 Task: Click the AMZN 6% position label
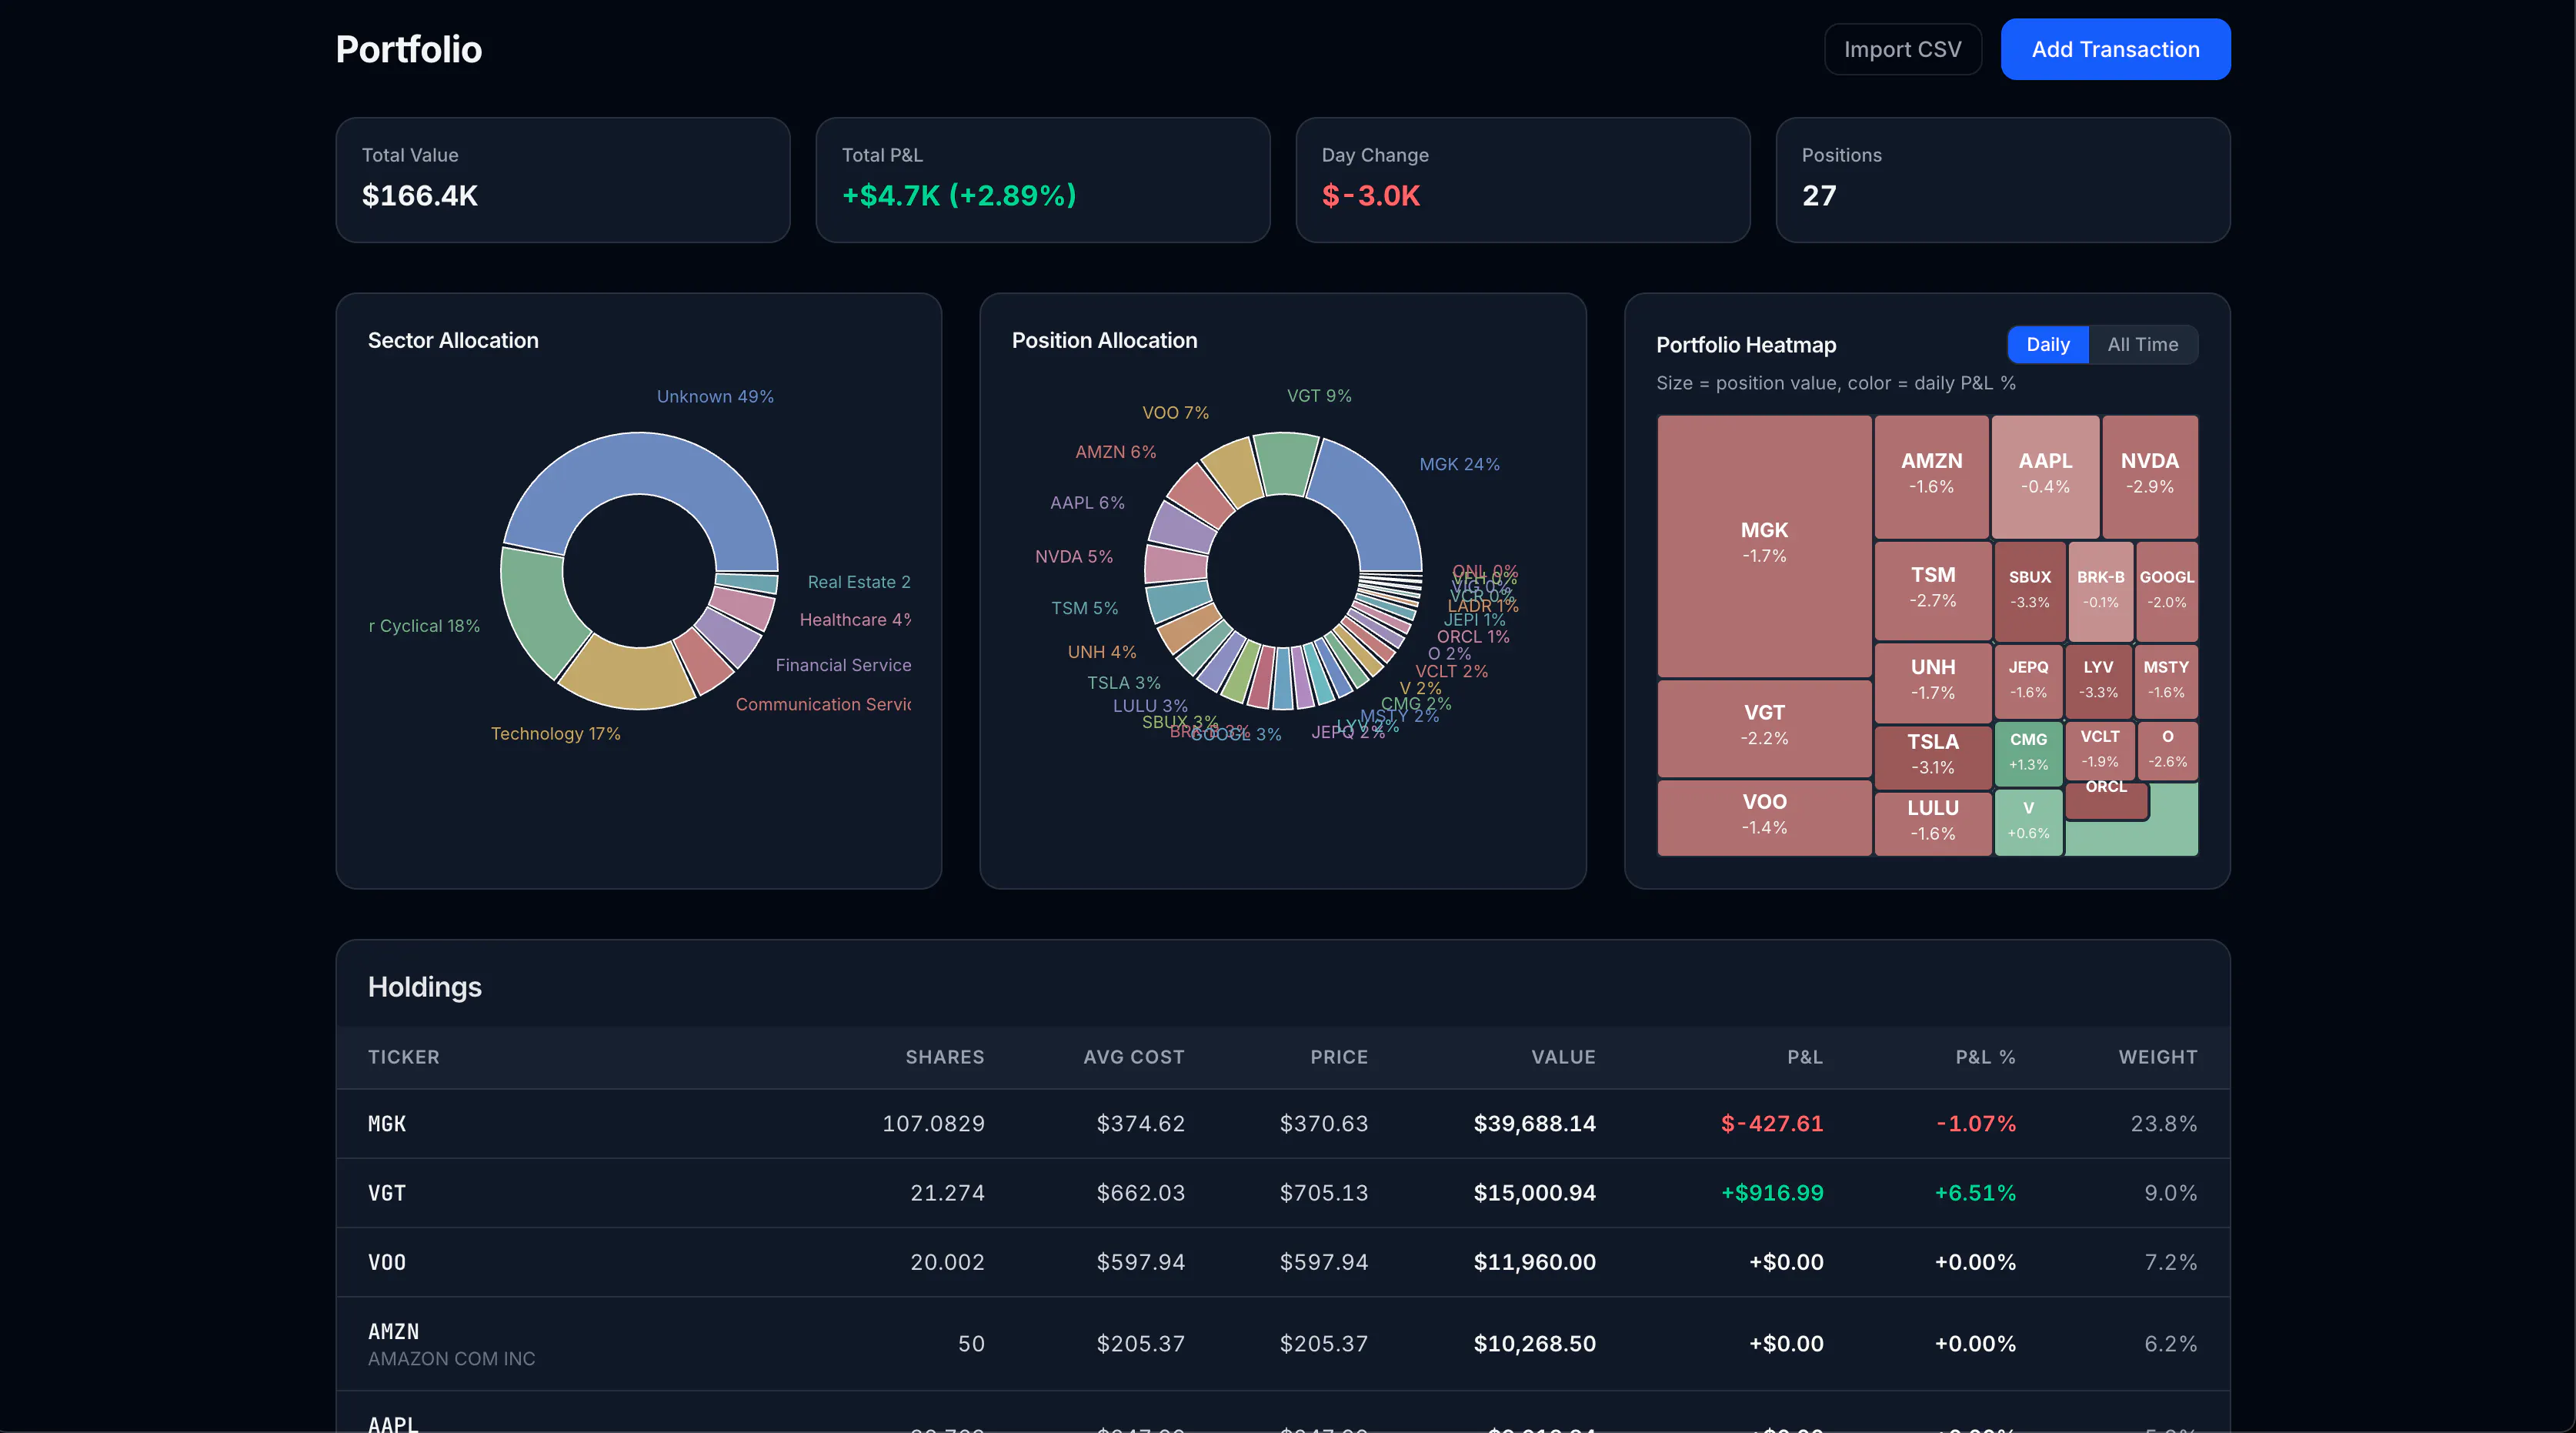coord(1115,452)
